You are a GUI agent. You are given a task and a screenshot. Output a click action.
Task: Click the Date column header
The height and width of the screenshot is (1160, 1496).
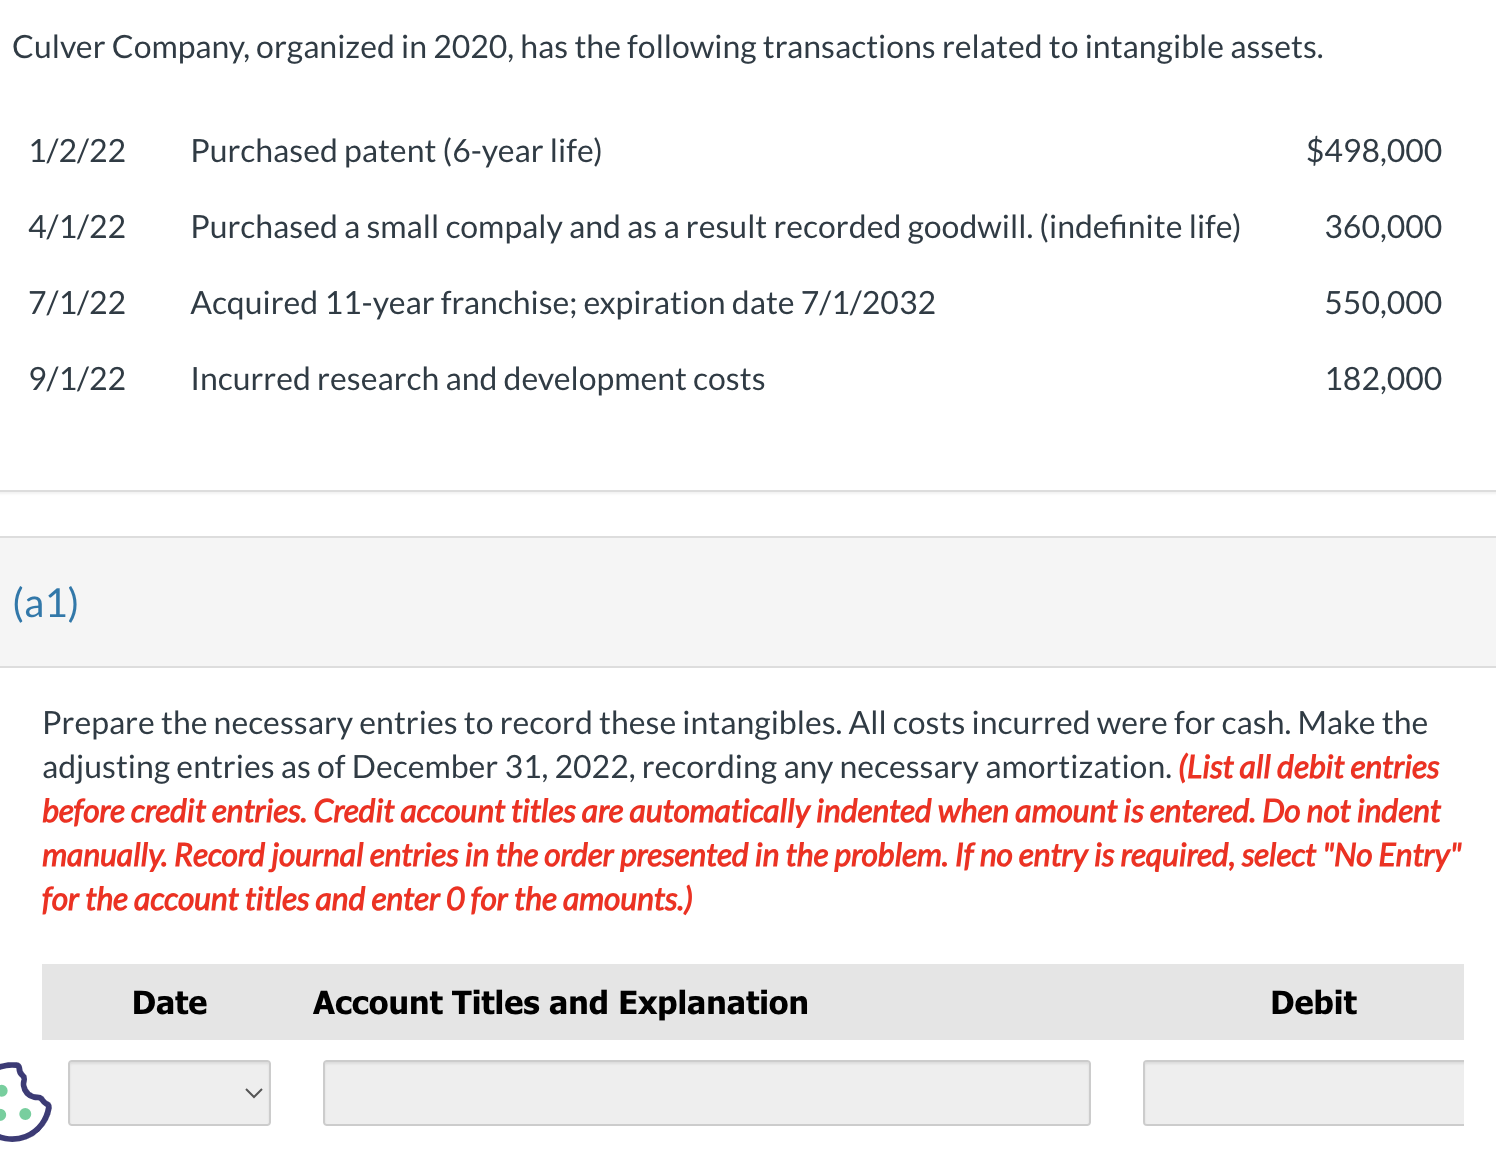pos(170,1002)
